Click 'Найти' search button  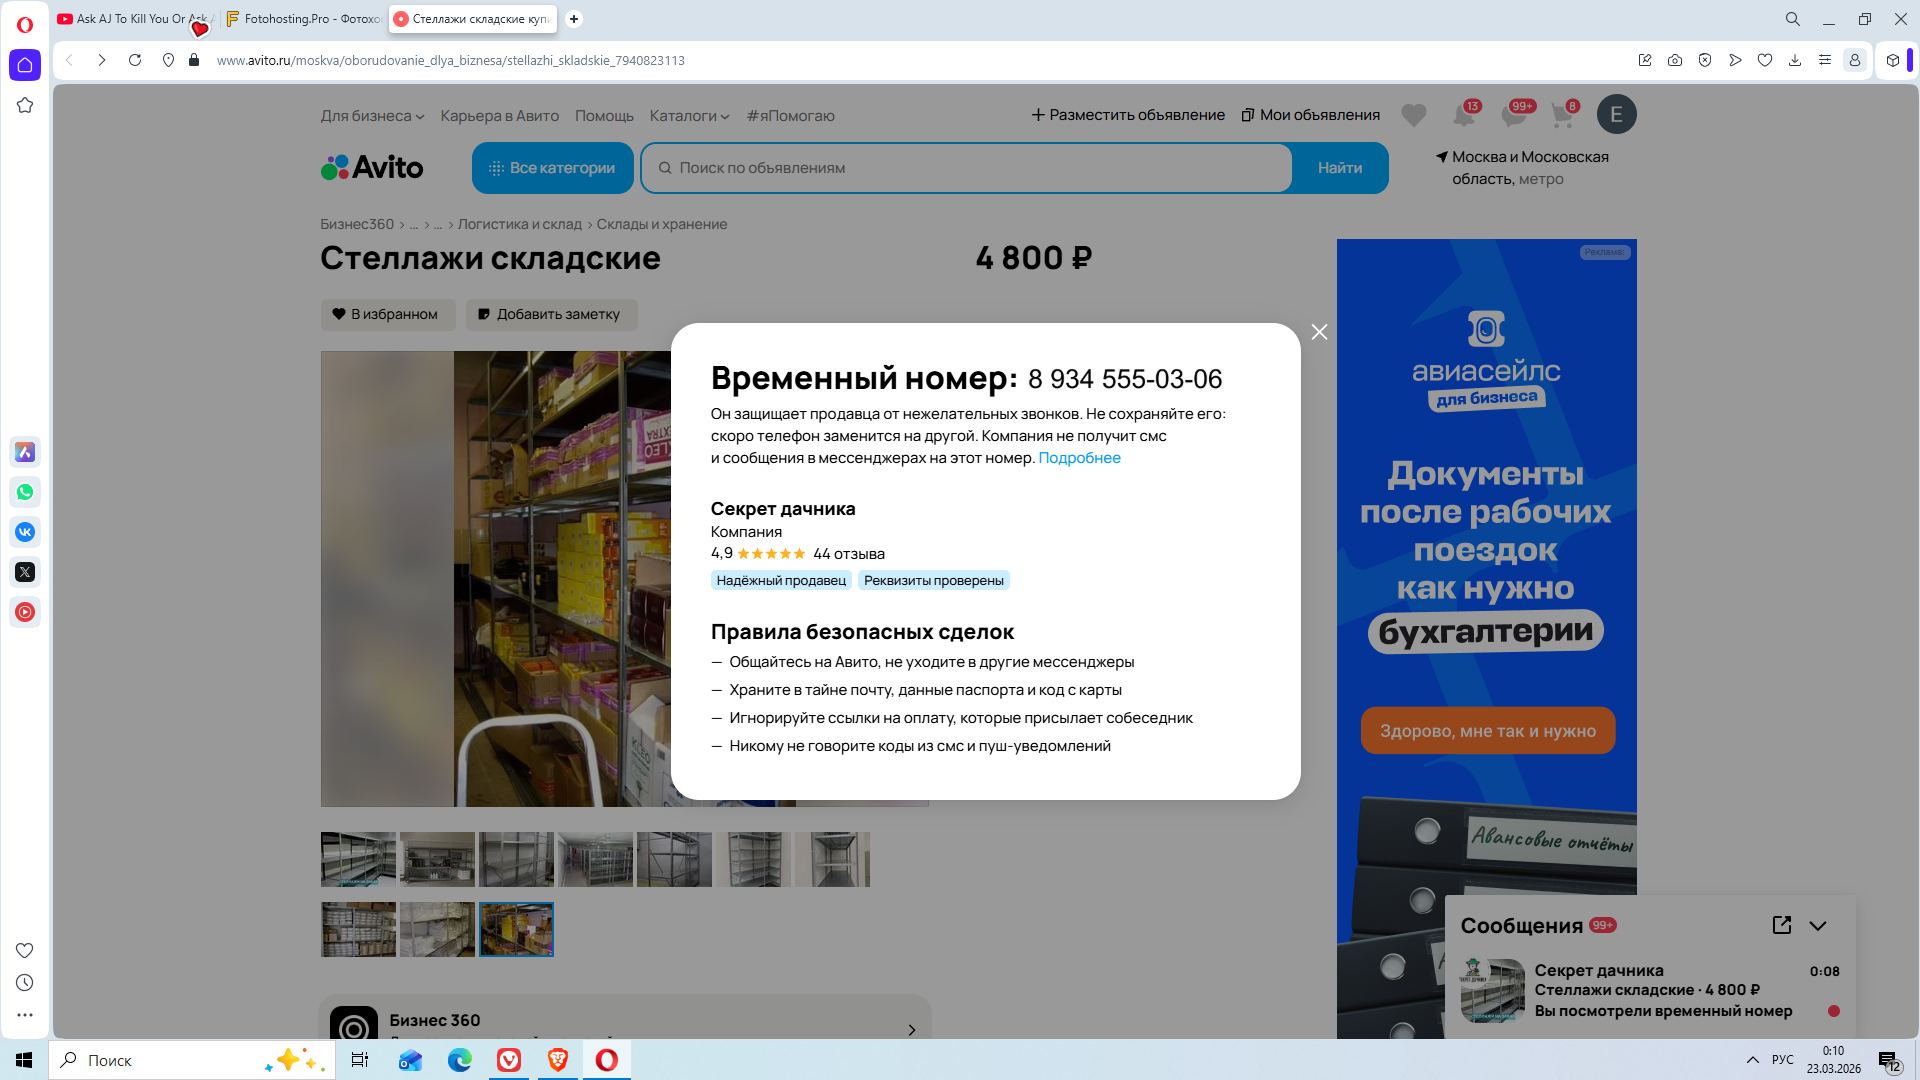(x=1339, y=168)
